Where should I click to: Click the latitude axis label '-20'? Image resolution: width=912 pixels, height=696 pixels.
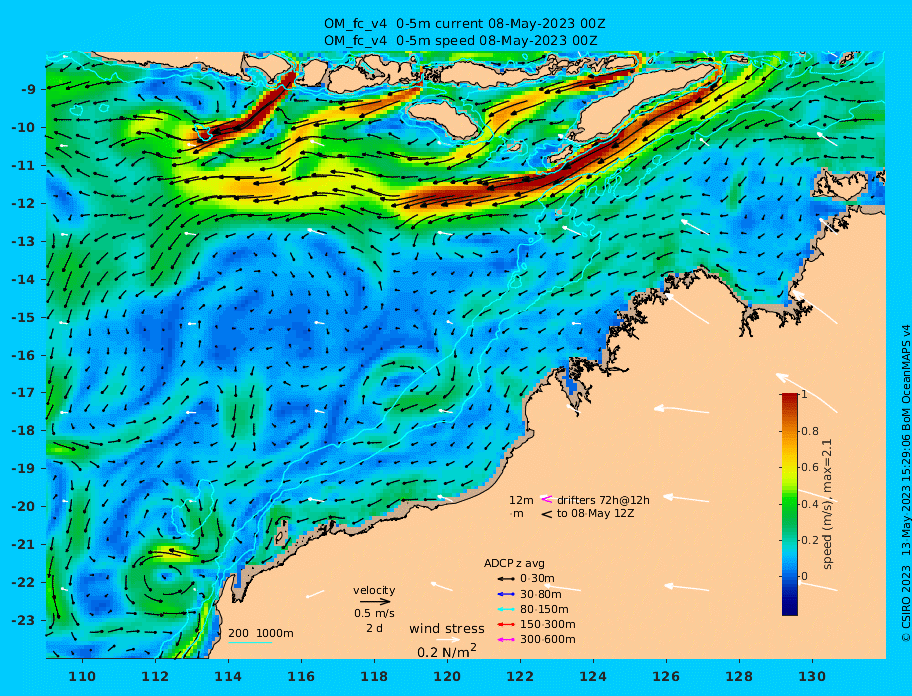click(24, 506)
